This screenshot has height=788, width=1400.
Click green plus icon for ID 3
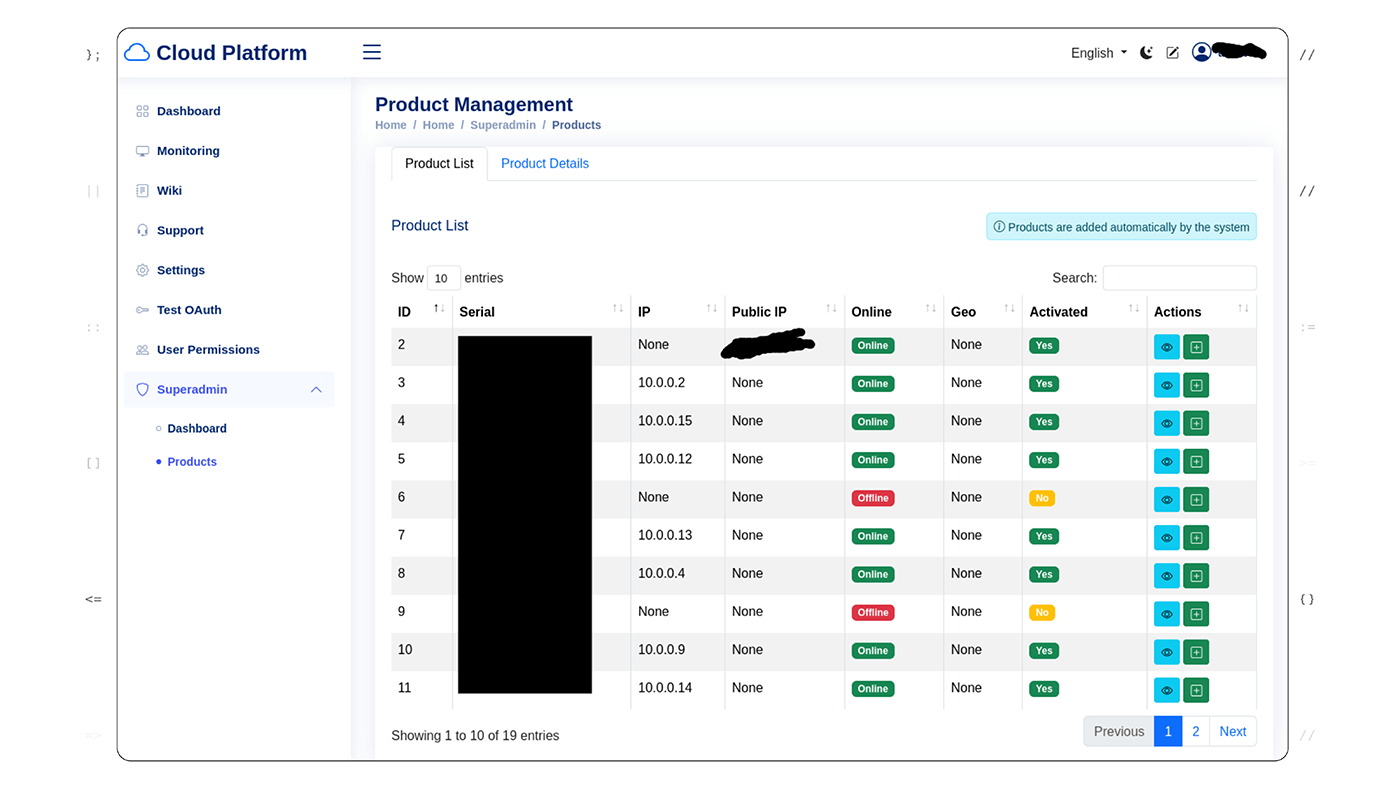pos(1196,385)
